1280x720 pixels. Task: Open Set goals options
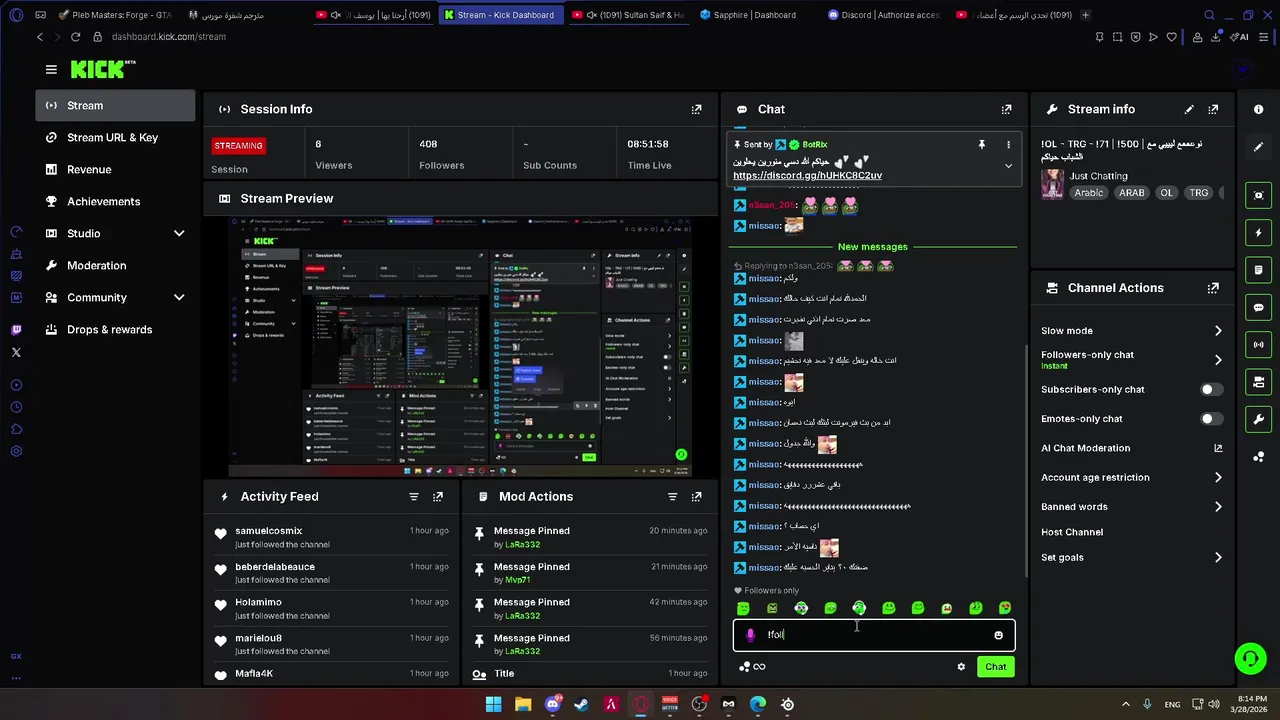pyautogui.click(x=1131, y=558)
